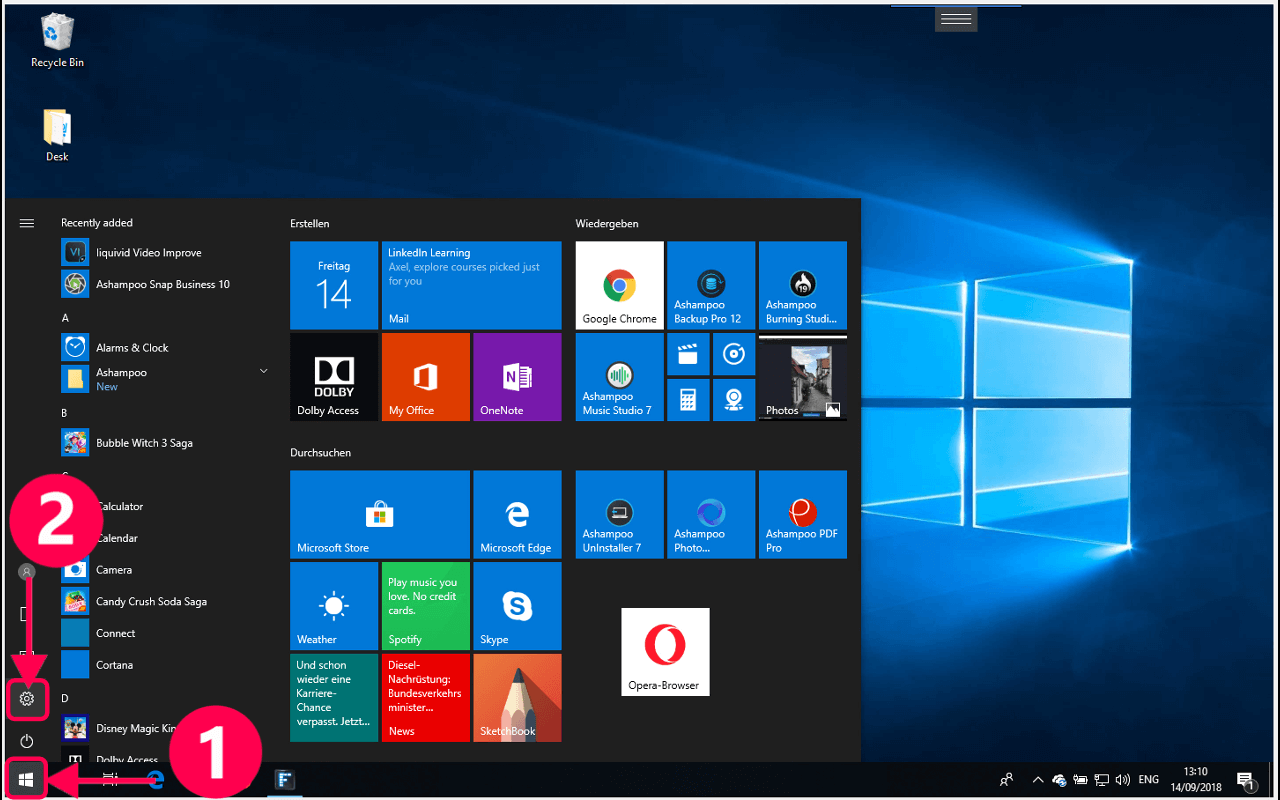The height and width of the screenshot is (800, 1280).
Task: Open the calendar tile showing Freitag 14
Action: pos(334,285)
